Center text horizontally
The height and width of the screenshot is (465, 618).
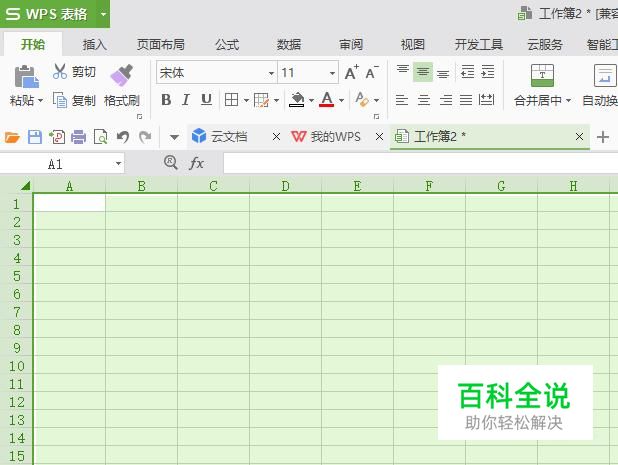(x=424, y=100)
